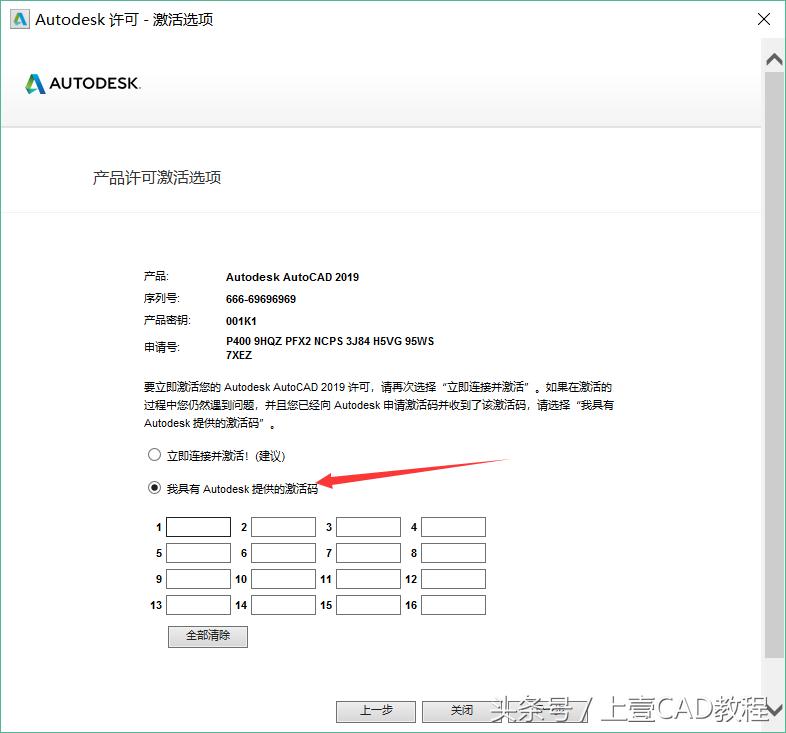This screenshot has height=733, width=786.
Task: Click activation code field 13
Action: tap(199, 605)
